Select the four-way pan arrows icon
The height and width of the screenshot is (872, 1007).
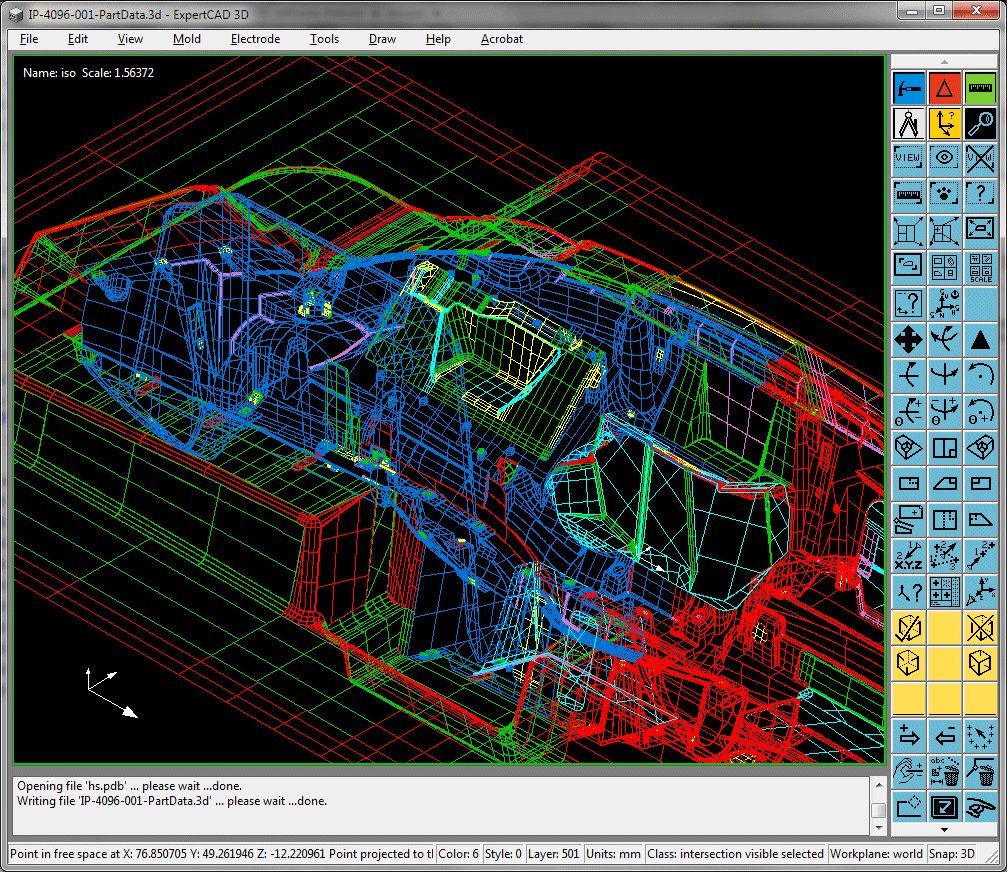pyautogui.click(x=908, y=339)
